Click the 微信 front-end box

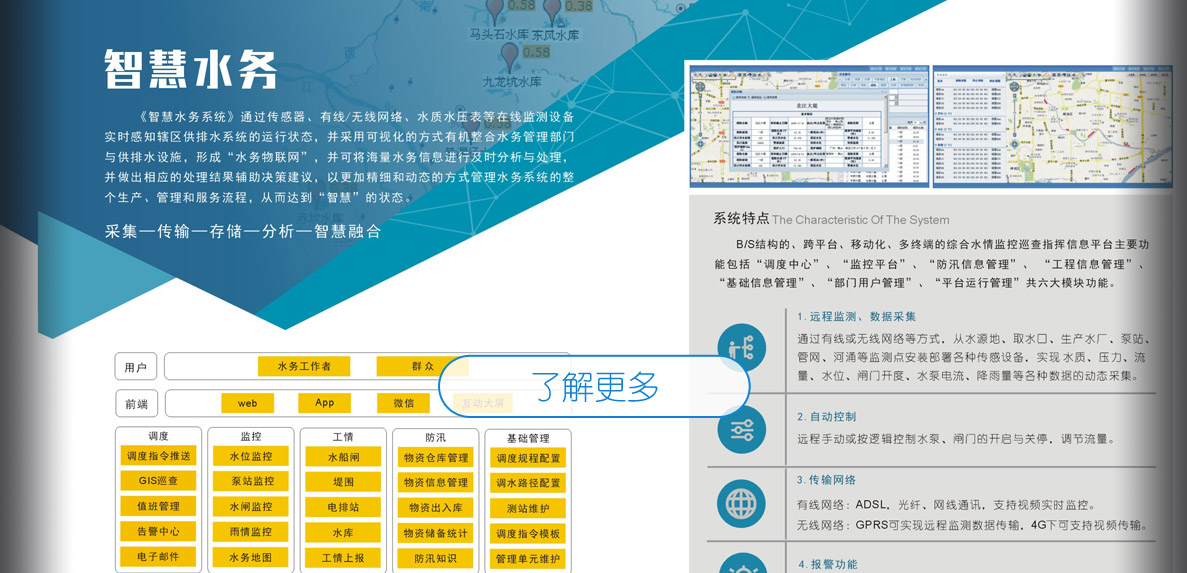(403, 403)
